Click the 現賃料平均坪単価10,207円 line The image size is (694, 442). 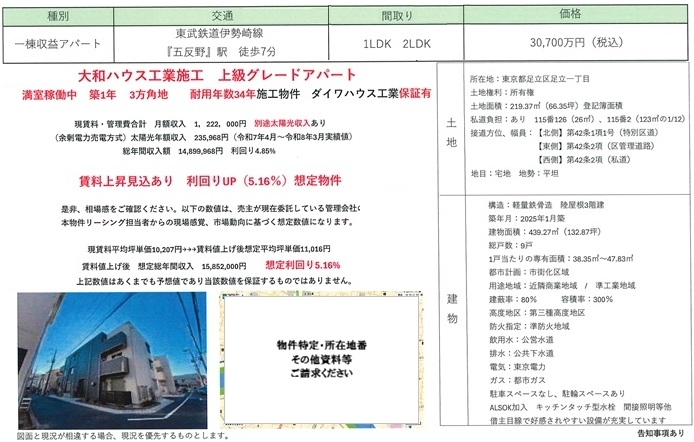pyautogui.click(x=209, y=250)
